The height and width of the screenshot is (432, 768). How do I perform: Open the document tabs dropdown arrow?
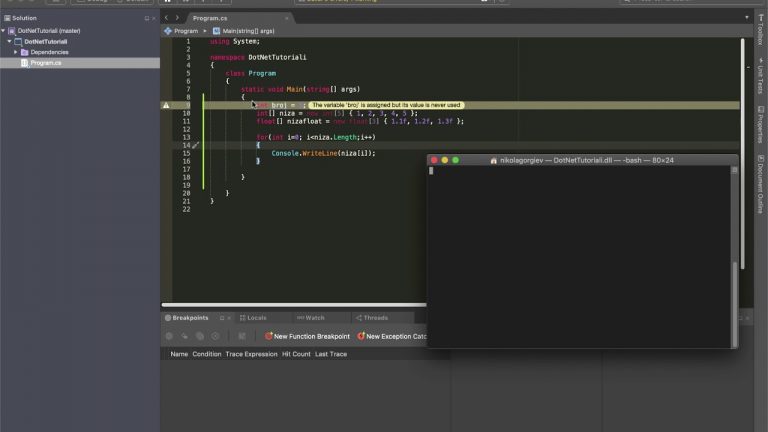click(x=747, y=18)
